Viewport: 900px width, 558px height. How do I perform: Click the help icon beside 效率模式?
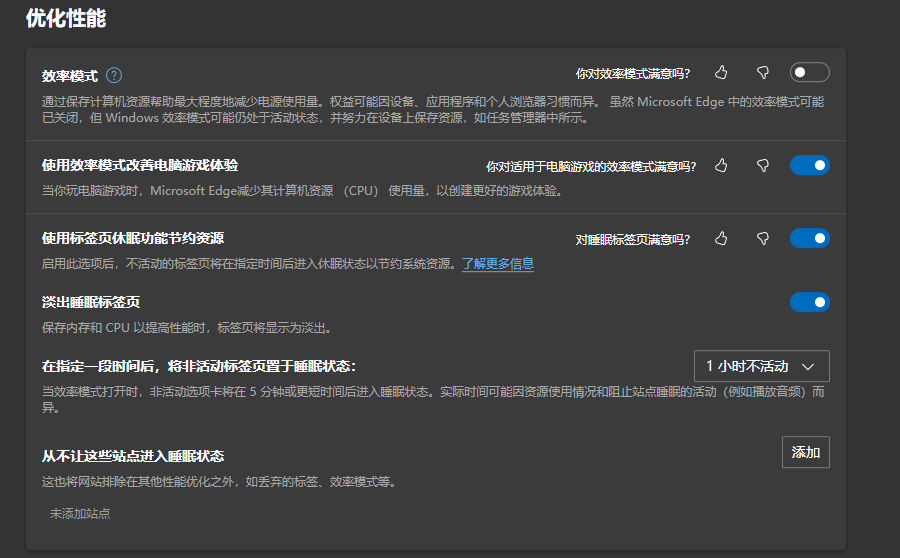[x=114, y=75]
